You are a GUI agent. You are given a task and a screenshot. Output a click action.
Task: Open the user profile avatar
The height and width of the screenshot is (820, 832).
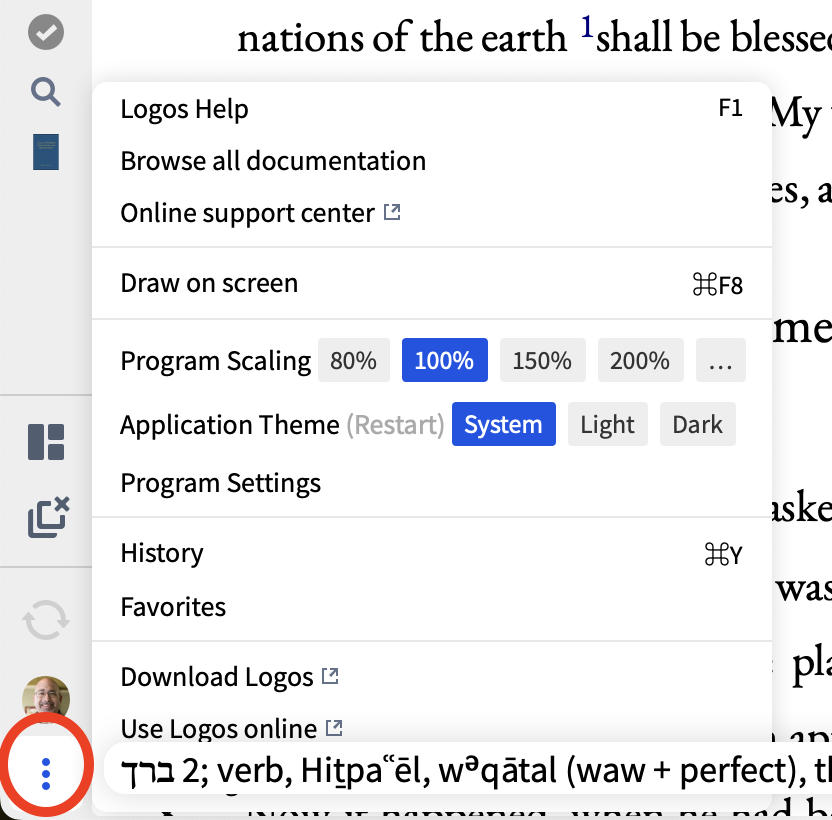coord(46,698)
